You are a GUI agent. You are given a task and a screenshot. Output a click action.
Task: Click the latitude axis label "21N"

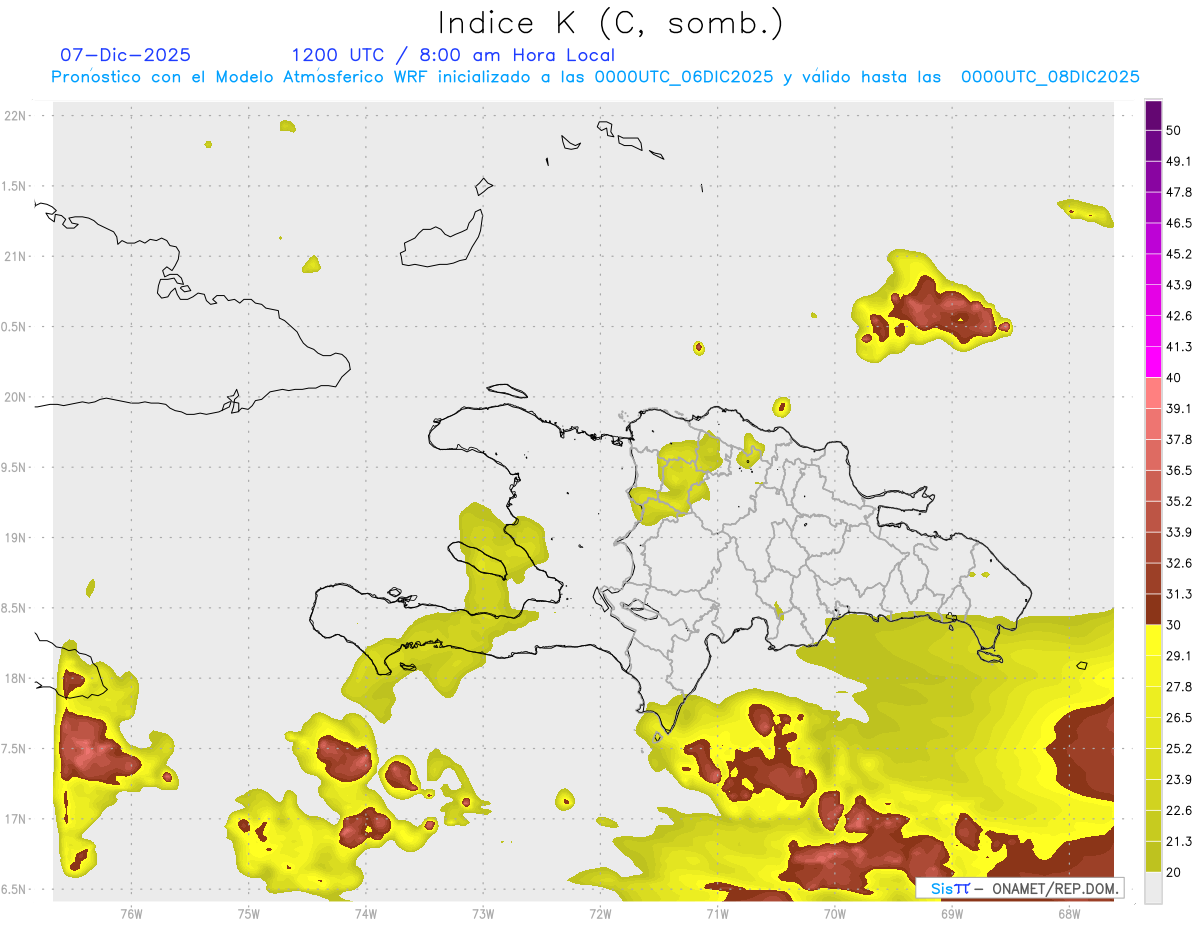[x=15, y=256]
